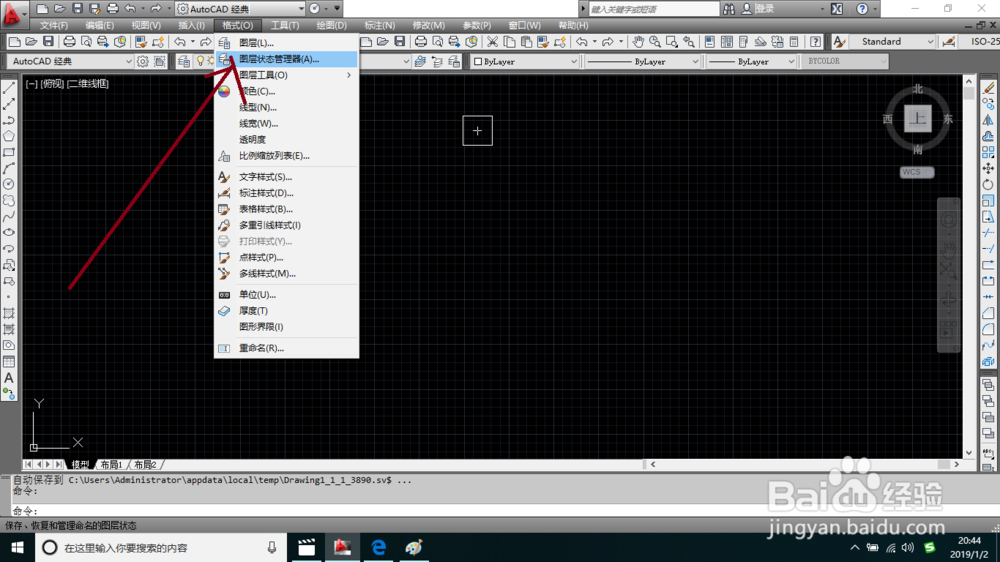Click the binoculars search icon
Screen dimensions: 1000x562
click(728, 9)
